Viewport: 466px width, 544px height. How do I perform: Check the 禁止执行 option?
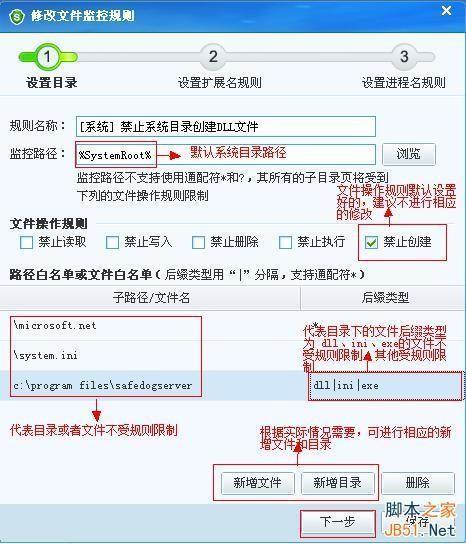coord(285,243)
